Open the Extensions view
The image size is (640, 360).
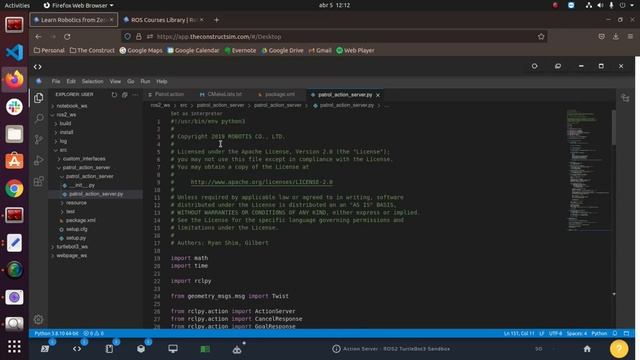[x=39, y=181]
